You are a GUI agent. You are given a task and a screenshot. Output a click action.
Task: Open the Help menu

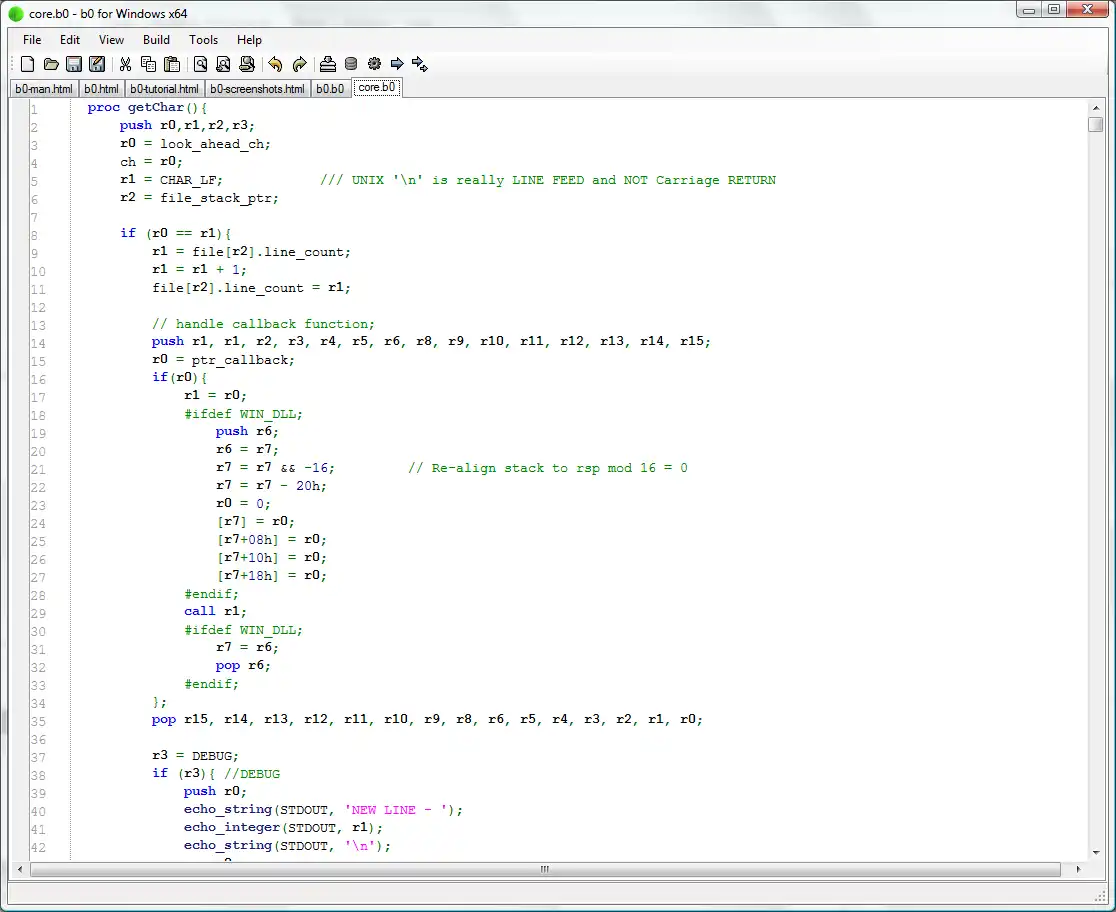tap(249, 40)
